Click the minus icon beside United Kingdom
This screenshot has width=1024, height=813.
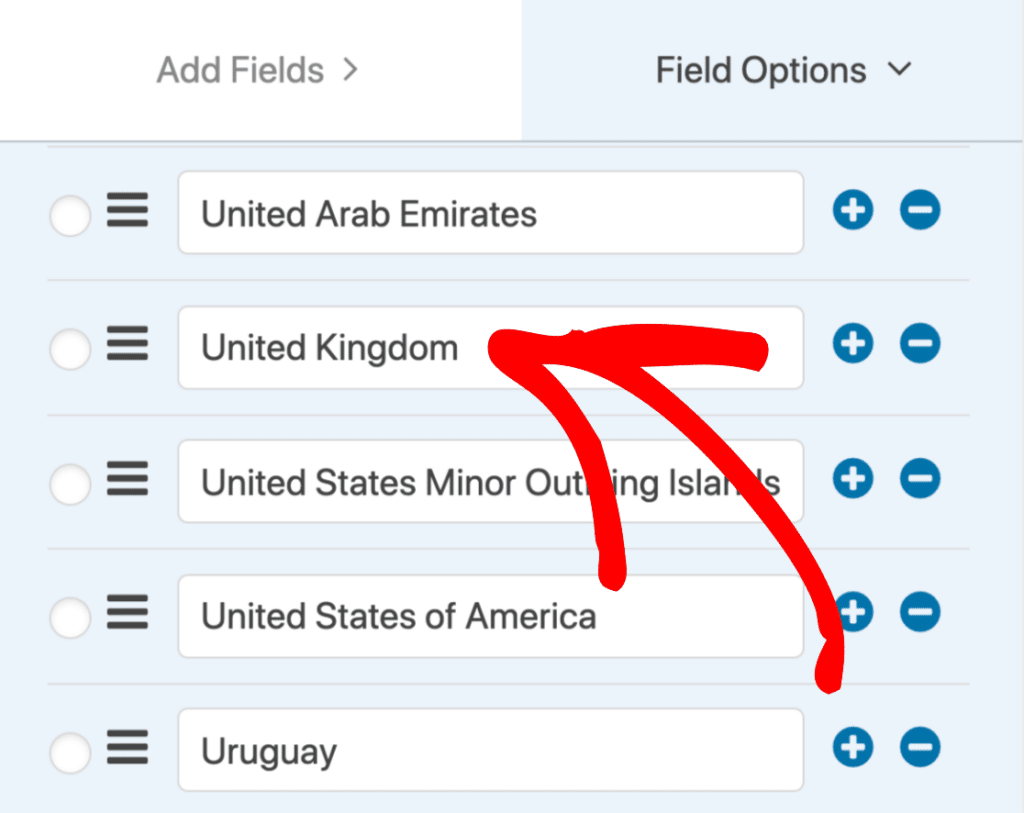(x=920, y=344)
